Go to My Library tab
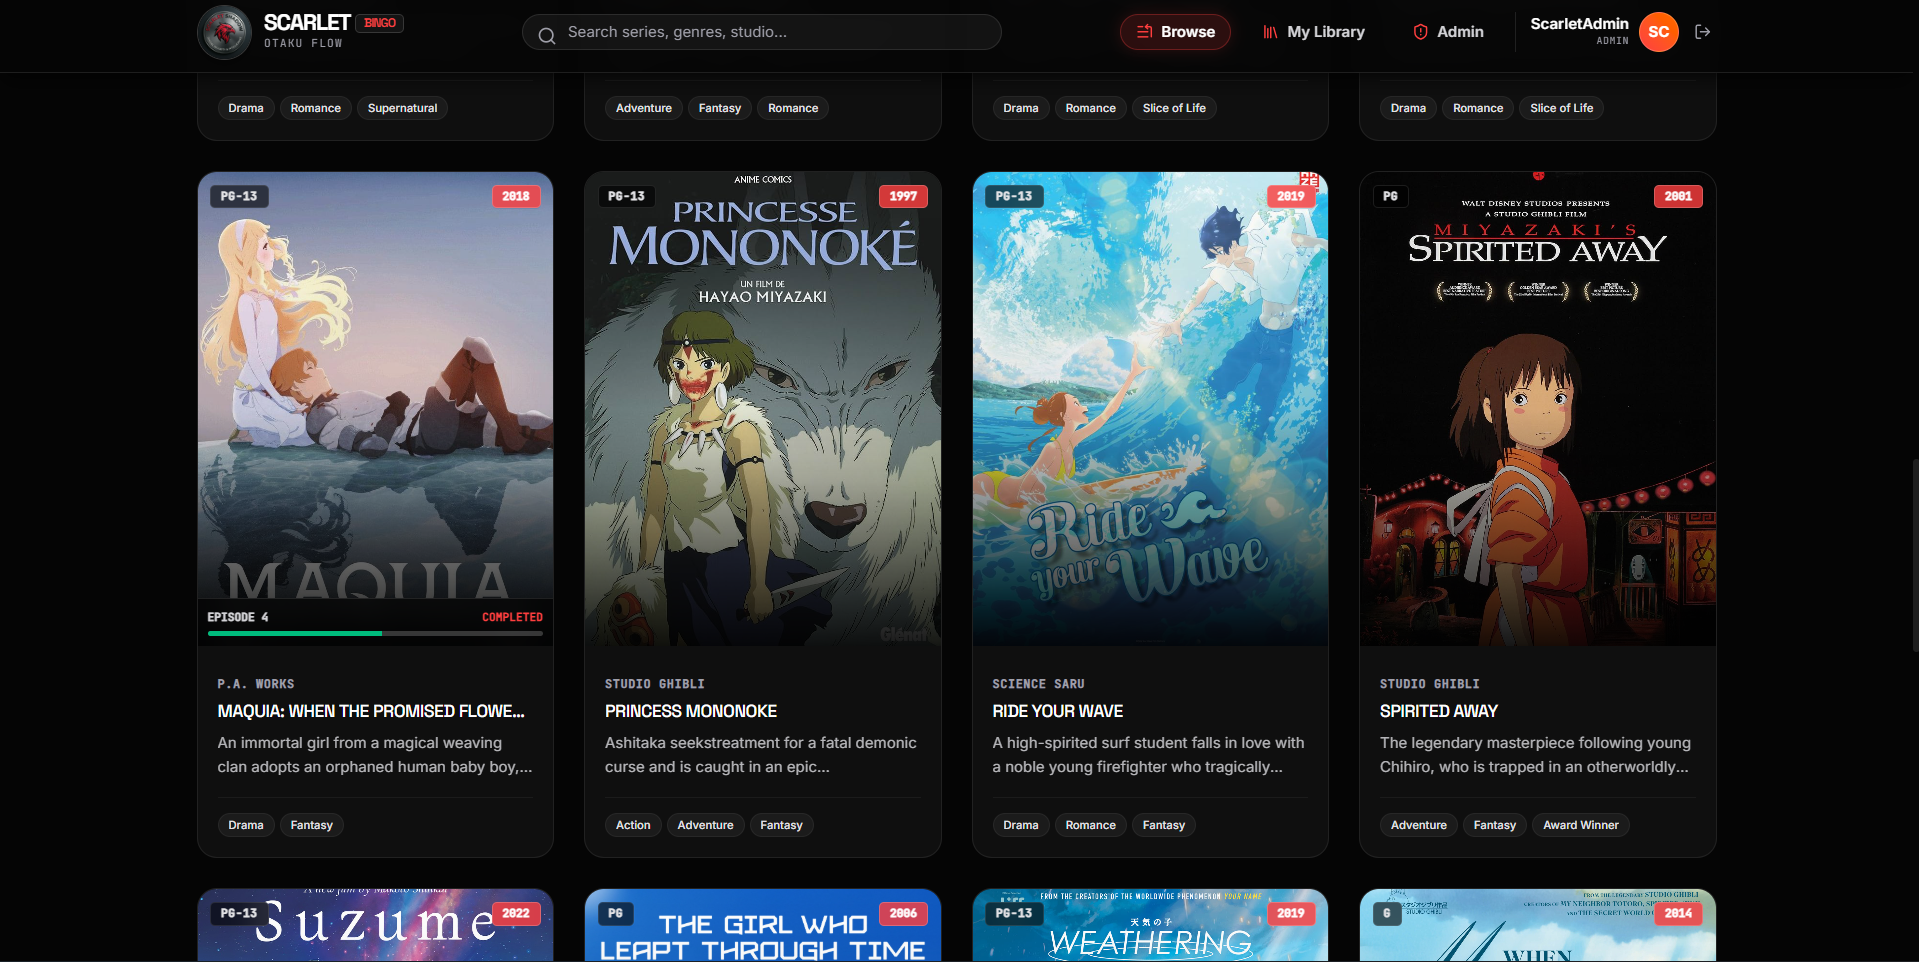 tap(1313, 32)
